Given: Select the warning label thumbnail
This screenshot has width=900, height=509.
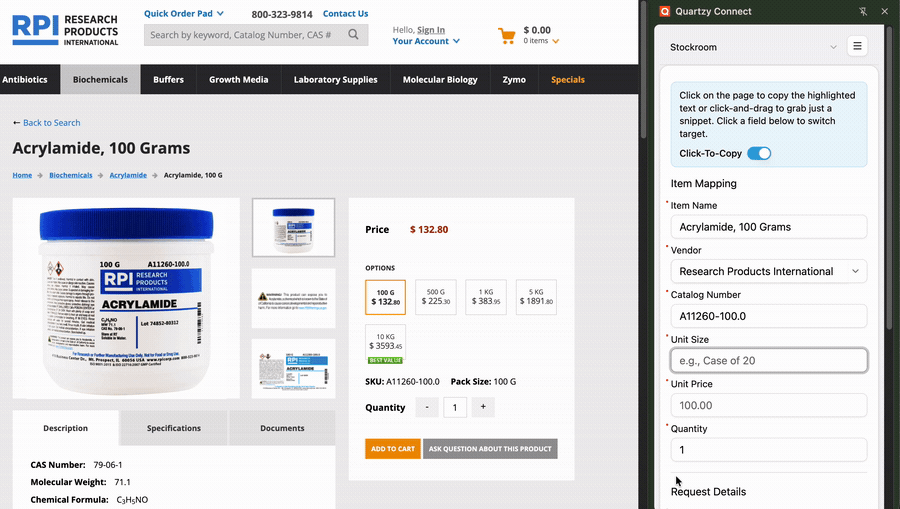Looking at the screenshot, I should pyautogui.click(x=293, y=298).
